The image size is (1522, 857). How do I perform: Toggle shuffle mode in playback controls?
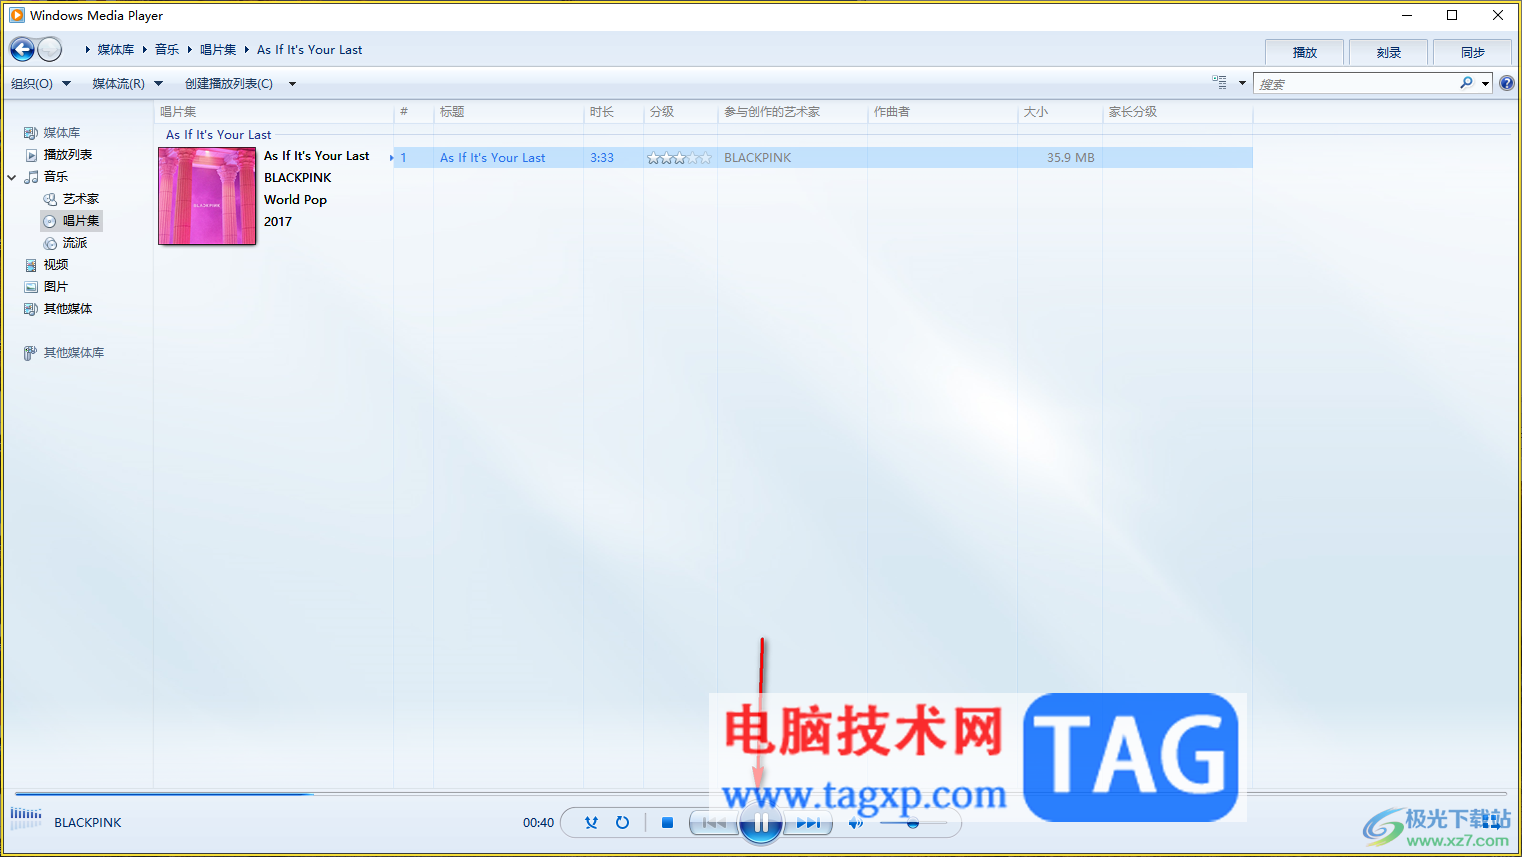591,822
